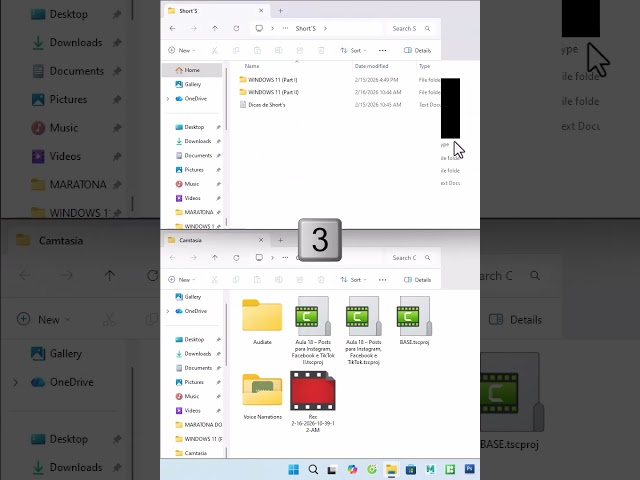Open taskbar Search magnifier
Image resolution: width=640 pixels, height=480 pixels.
point(313,469)
